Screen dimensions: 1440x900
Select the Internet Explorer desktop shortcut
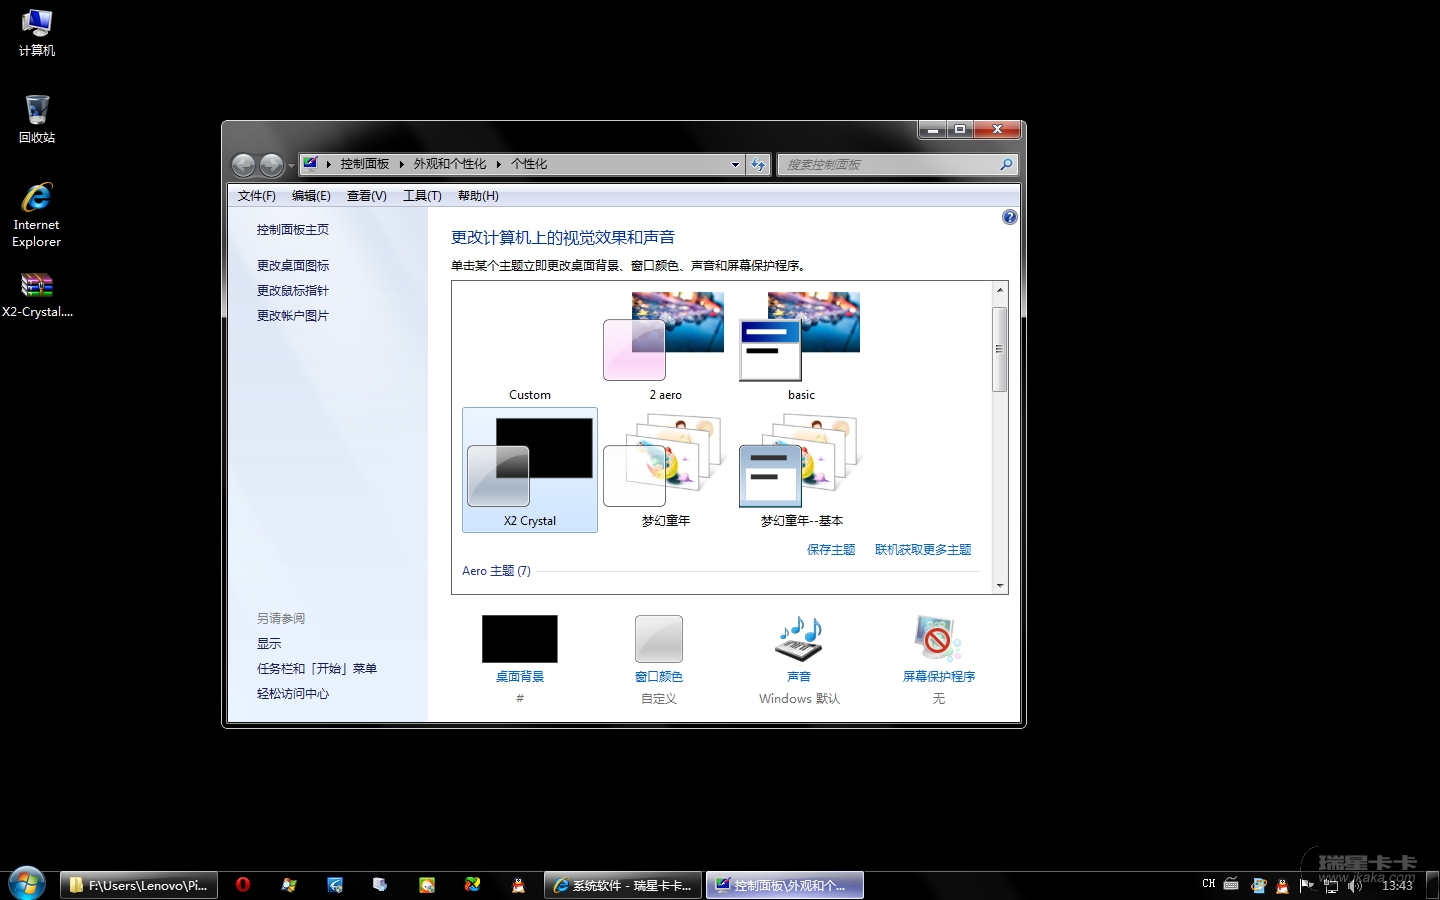click(x=37, y=214)
